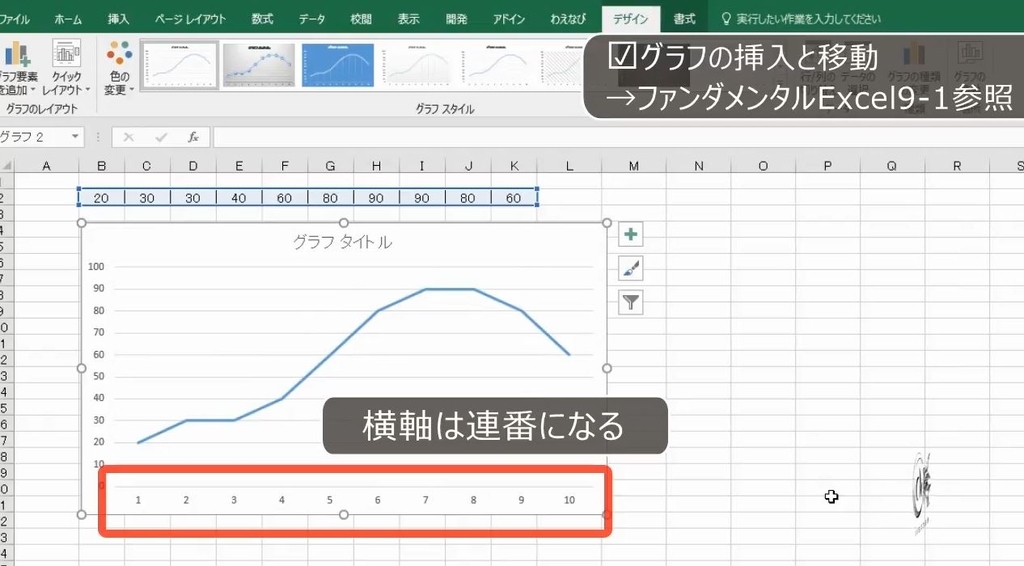
Task: Switch to the アドイン tab
Action: pyautogui.click(x=509, y=19)
